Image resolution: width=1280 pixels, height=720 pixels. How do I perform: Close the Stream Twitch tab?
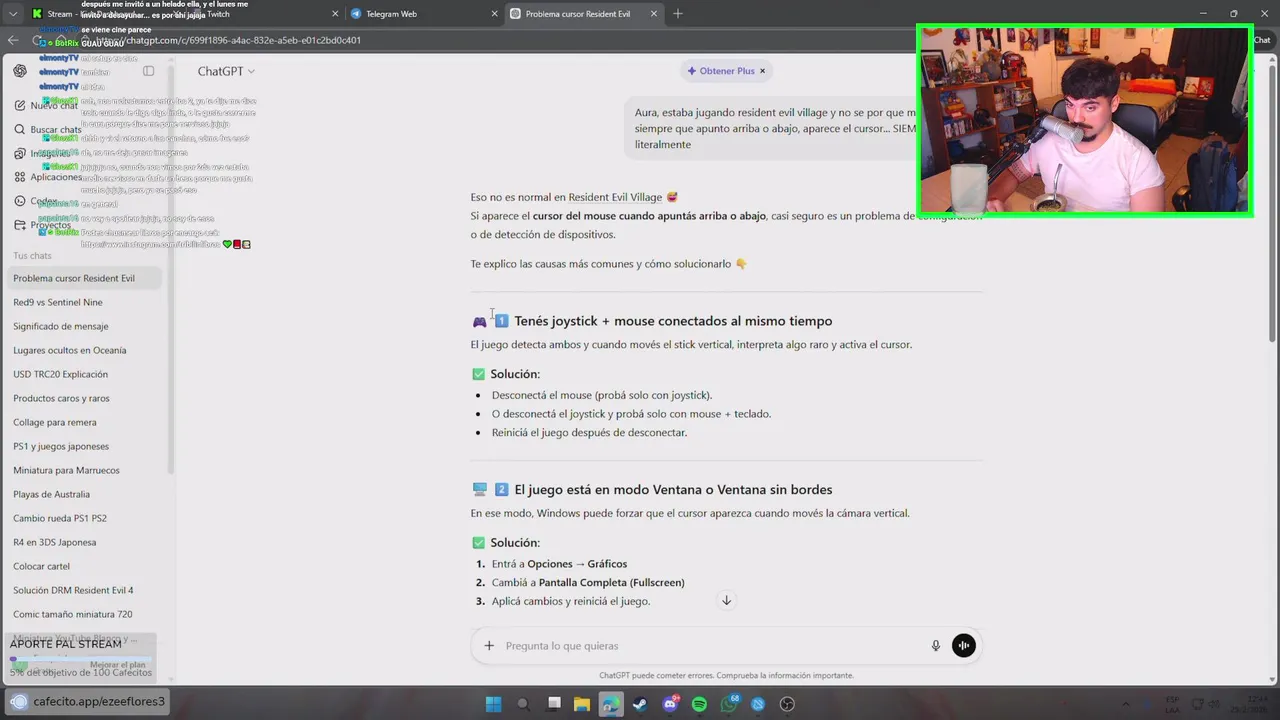click(335, 14)
